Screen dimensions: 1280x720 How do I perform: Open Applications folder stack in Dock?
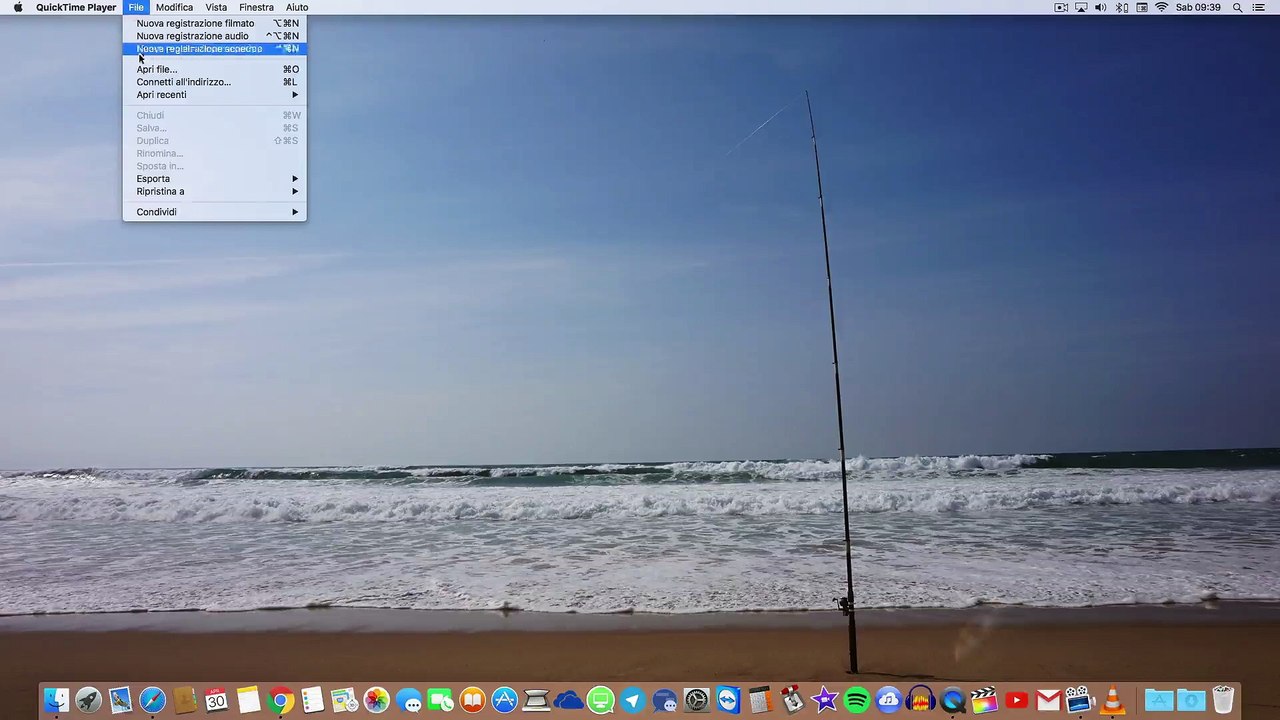(x=1159, y=701)
